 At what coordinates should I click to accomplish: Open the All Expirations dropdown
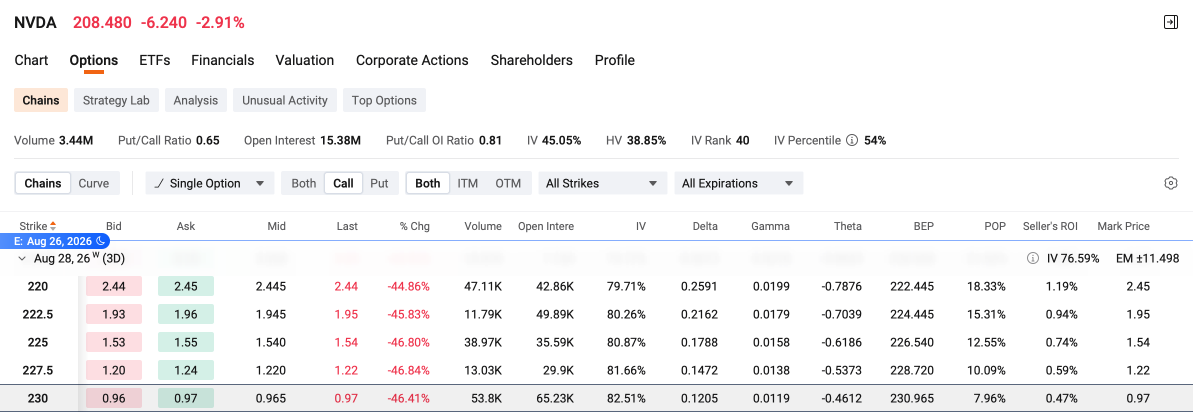click(x=739, y=183)
